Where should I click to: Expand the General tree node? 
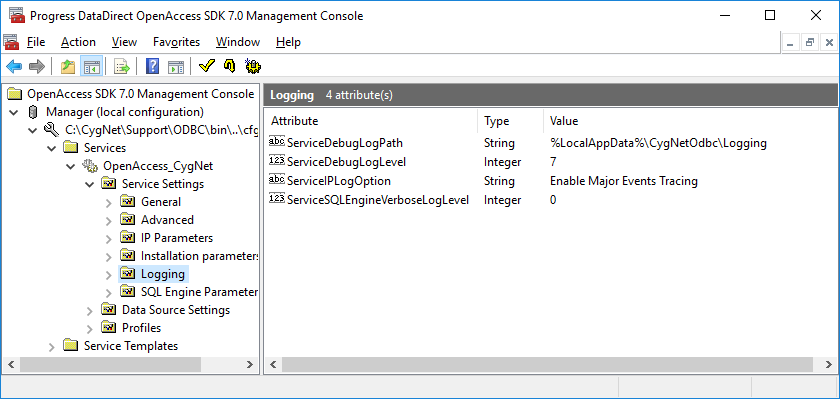coord(109,202)
